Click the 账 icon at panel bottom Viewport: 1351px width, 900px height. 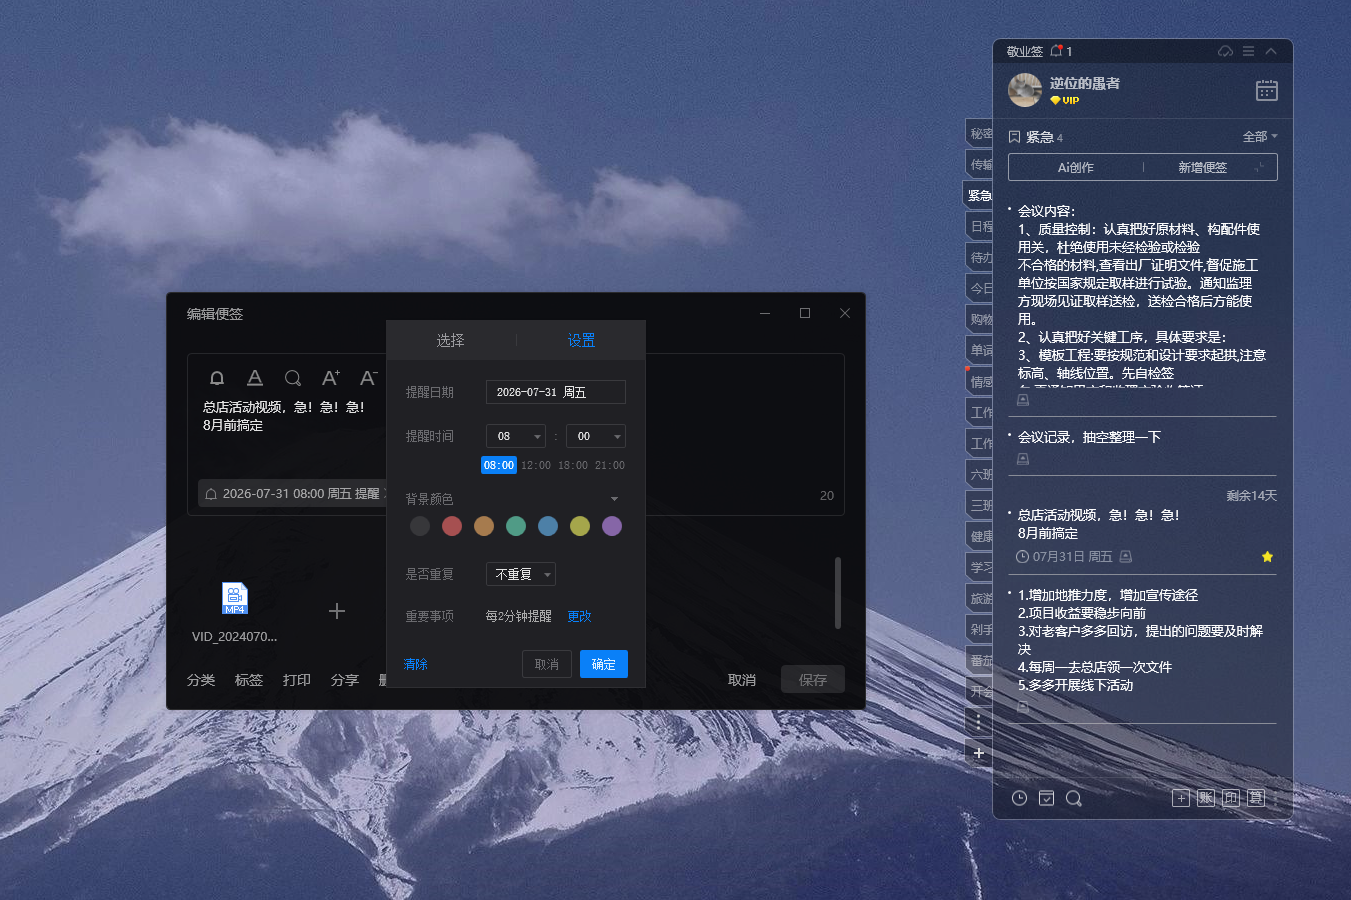1206,798
